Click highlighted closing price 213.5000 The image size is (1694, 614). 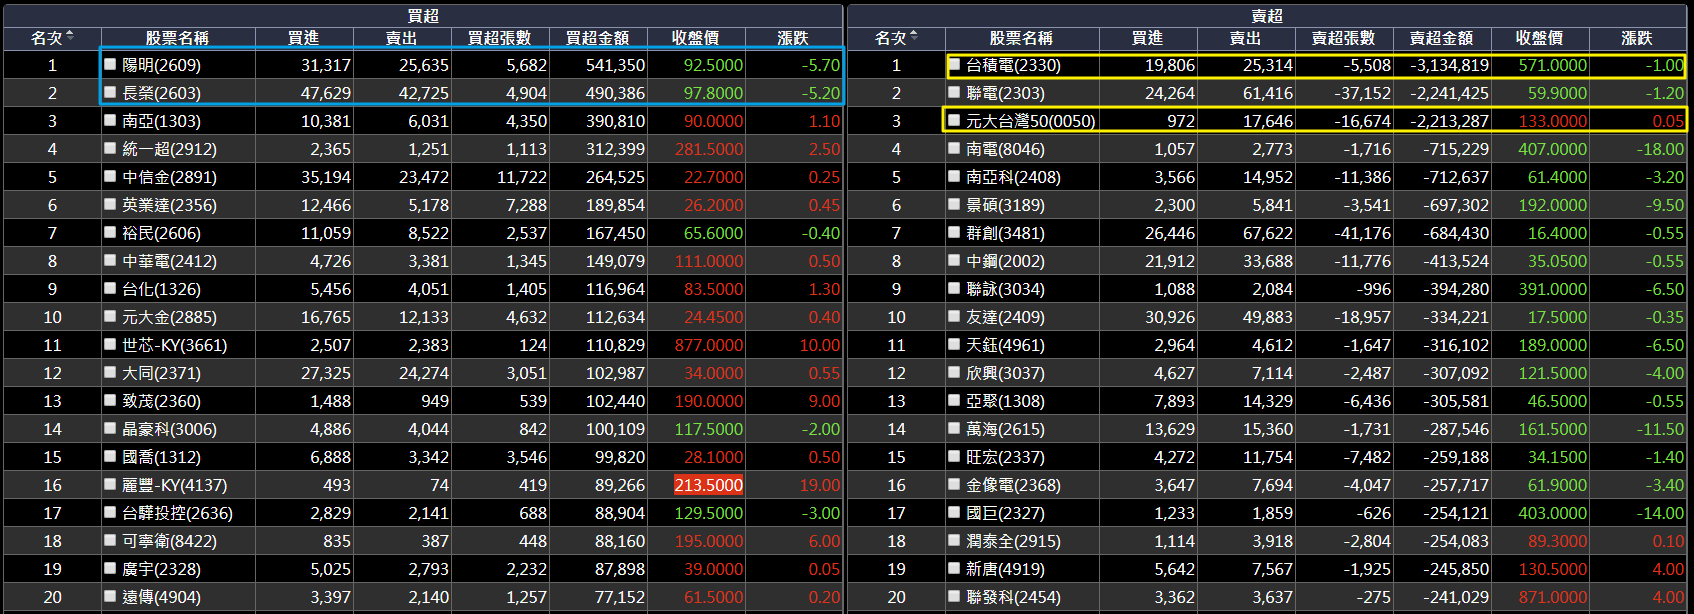[709, 485]
